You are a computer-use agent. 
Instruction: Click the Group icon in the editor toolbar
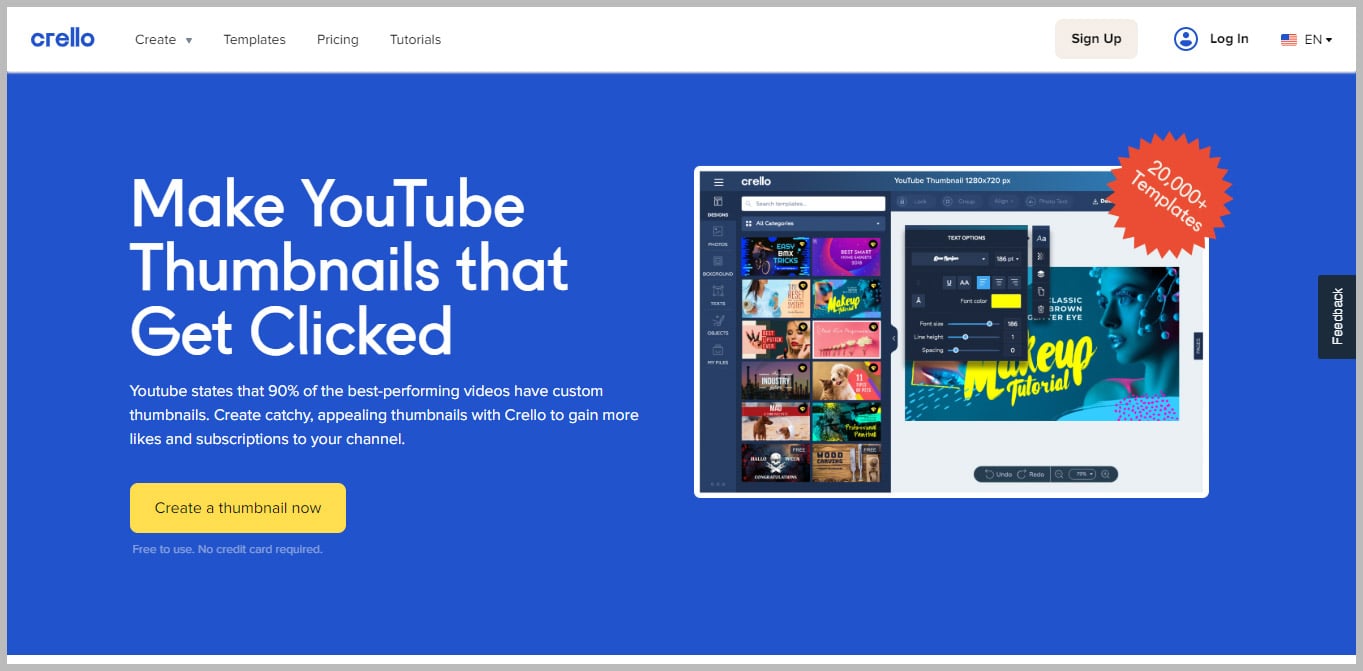[947, 202]
